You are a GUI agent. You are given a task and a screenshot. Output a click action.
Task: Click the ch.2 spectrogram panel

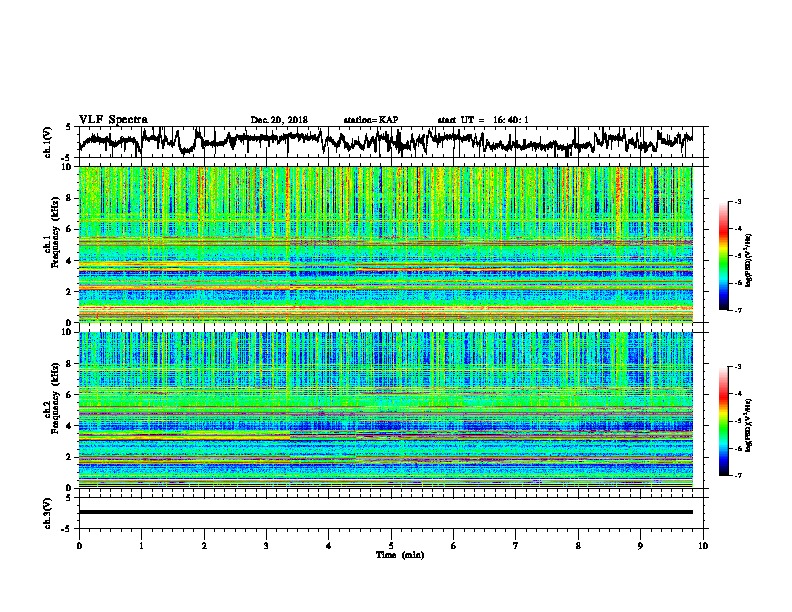pos(386,410)
